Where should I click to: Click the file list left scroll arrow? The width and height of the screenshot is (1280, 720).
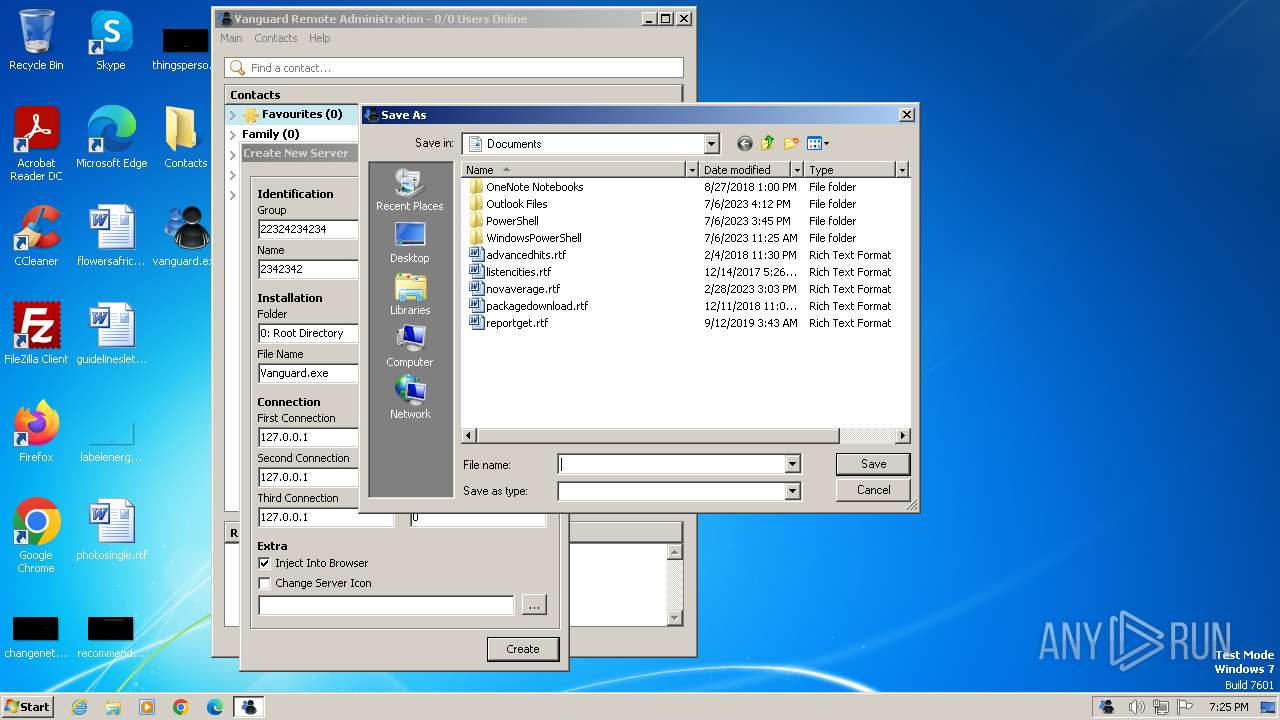tap(469, 436)
